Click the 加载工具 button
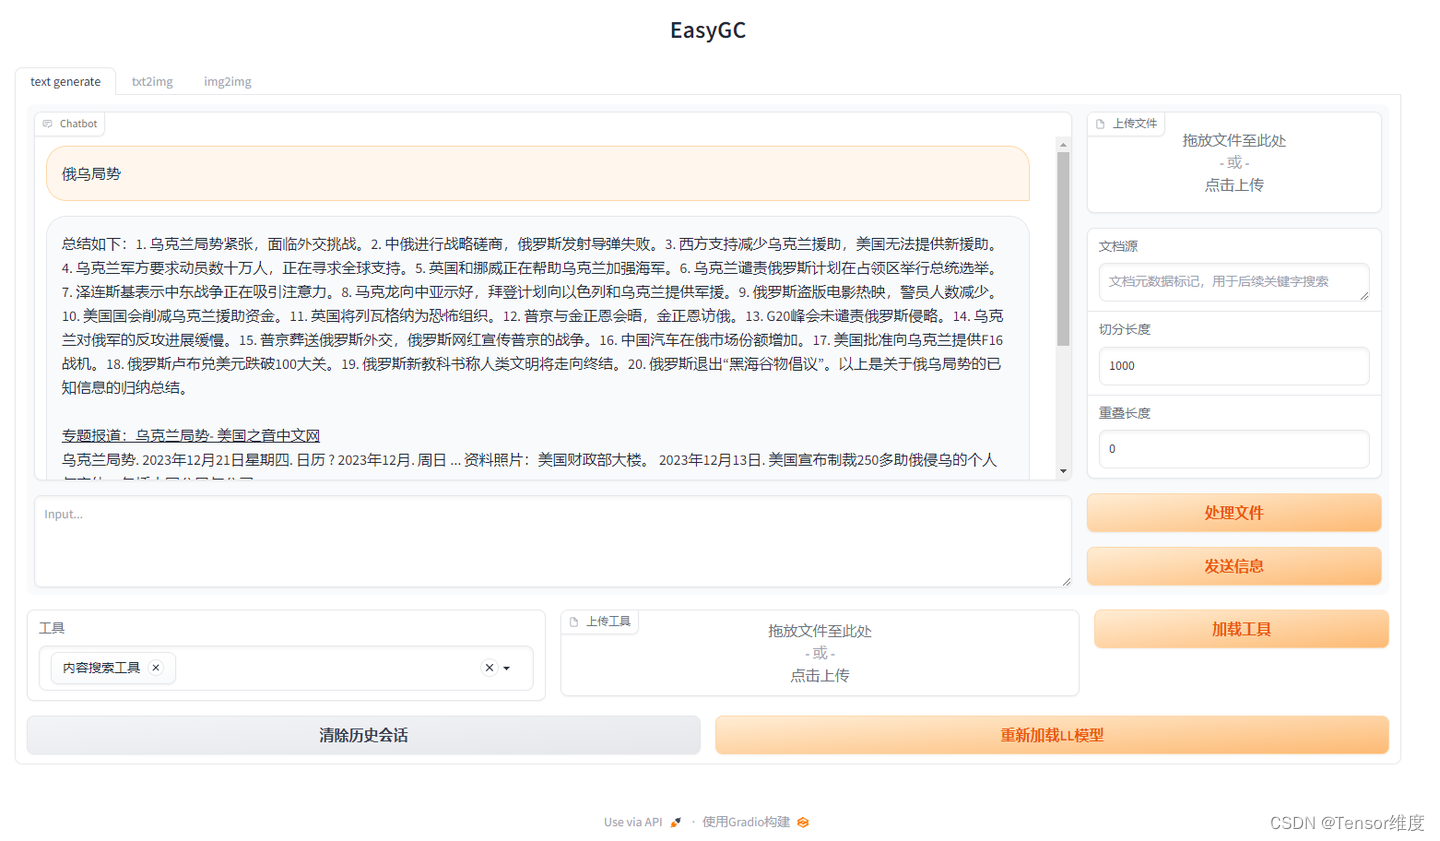This screenshot has height=841, width=1440. click(x=1240, y=629)
